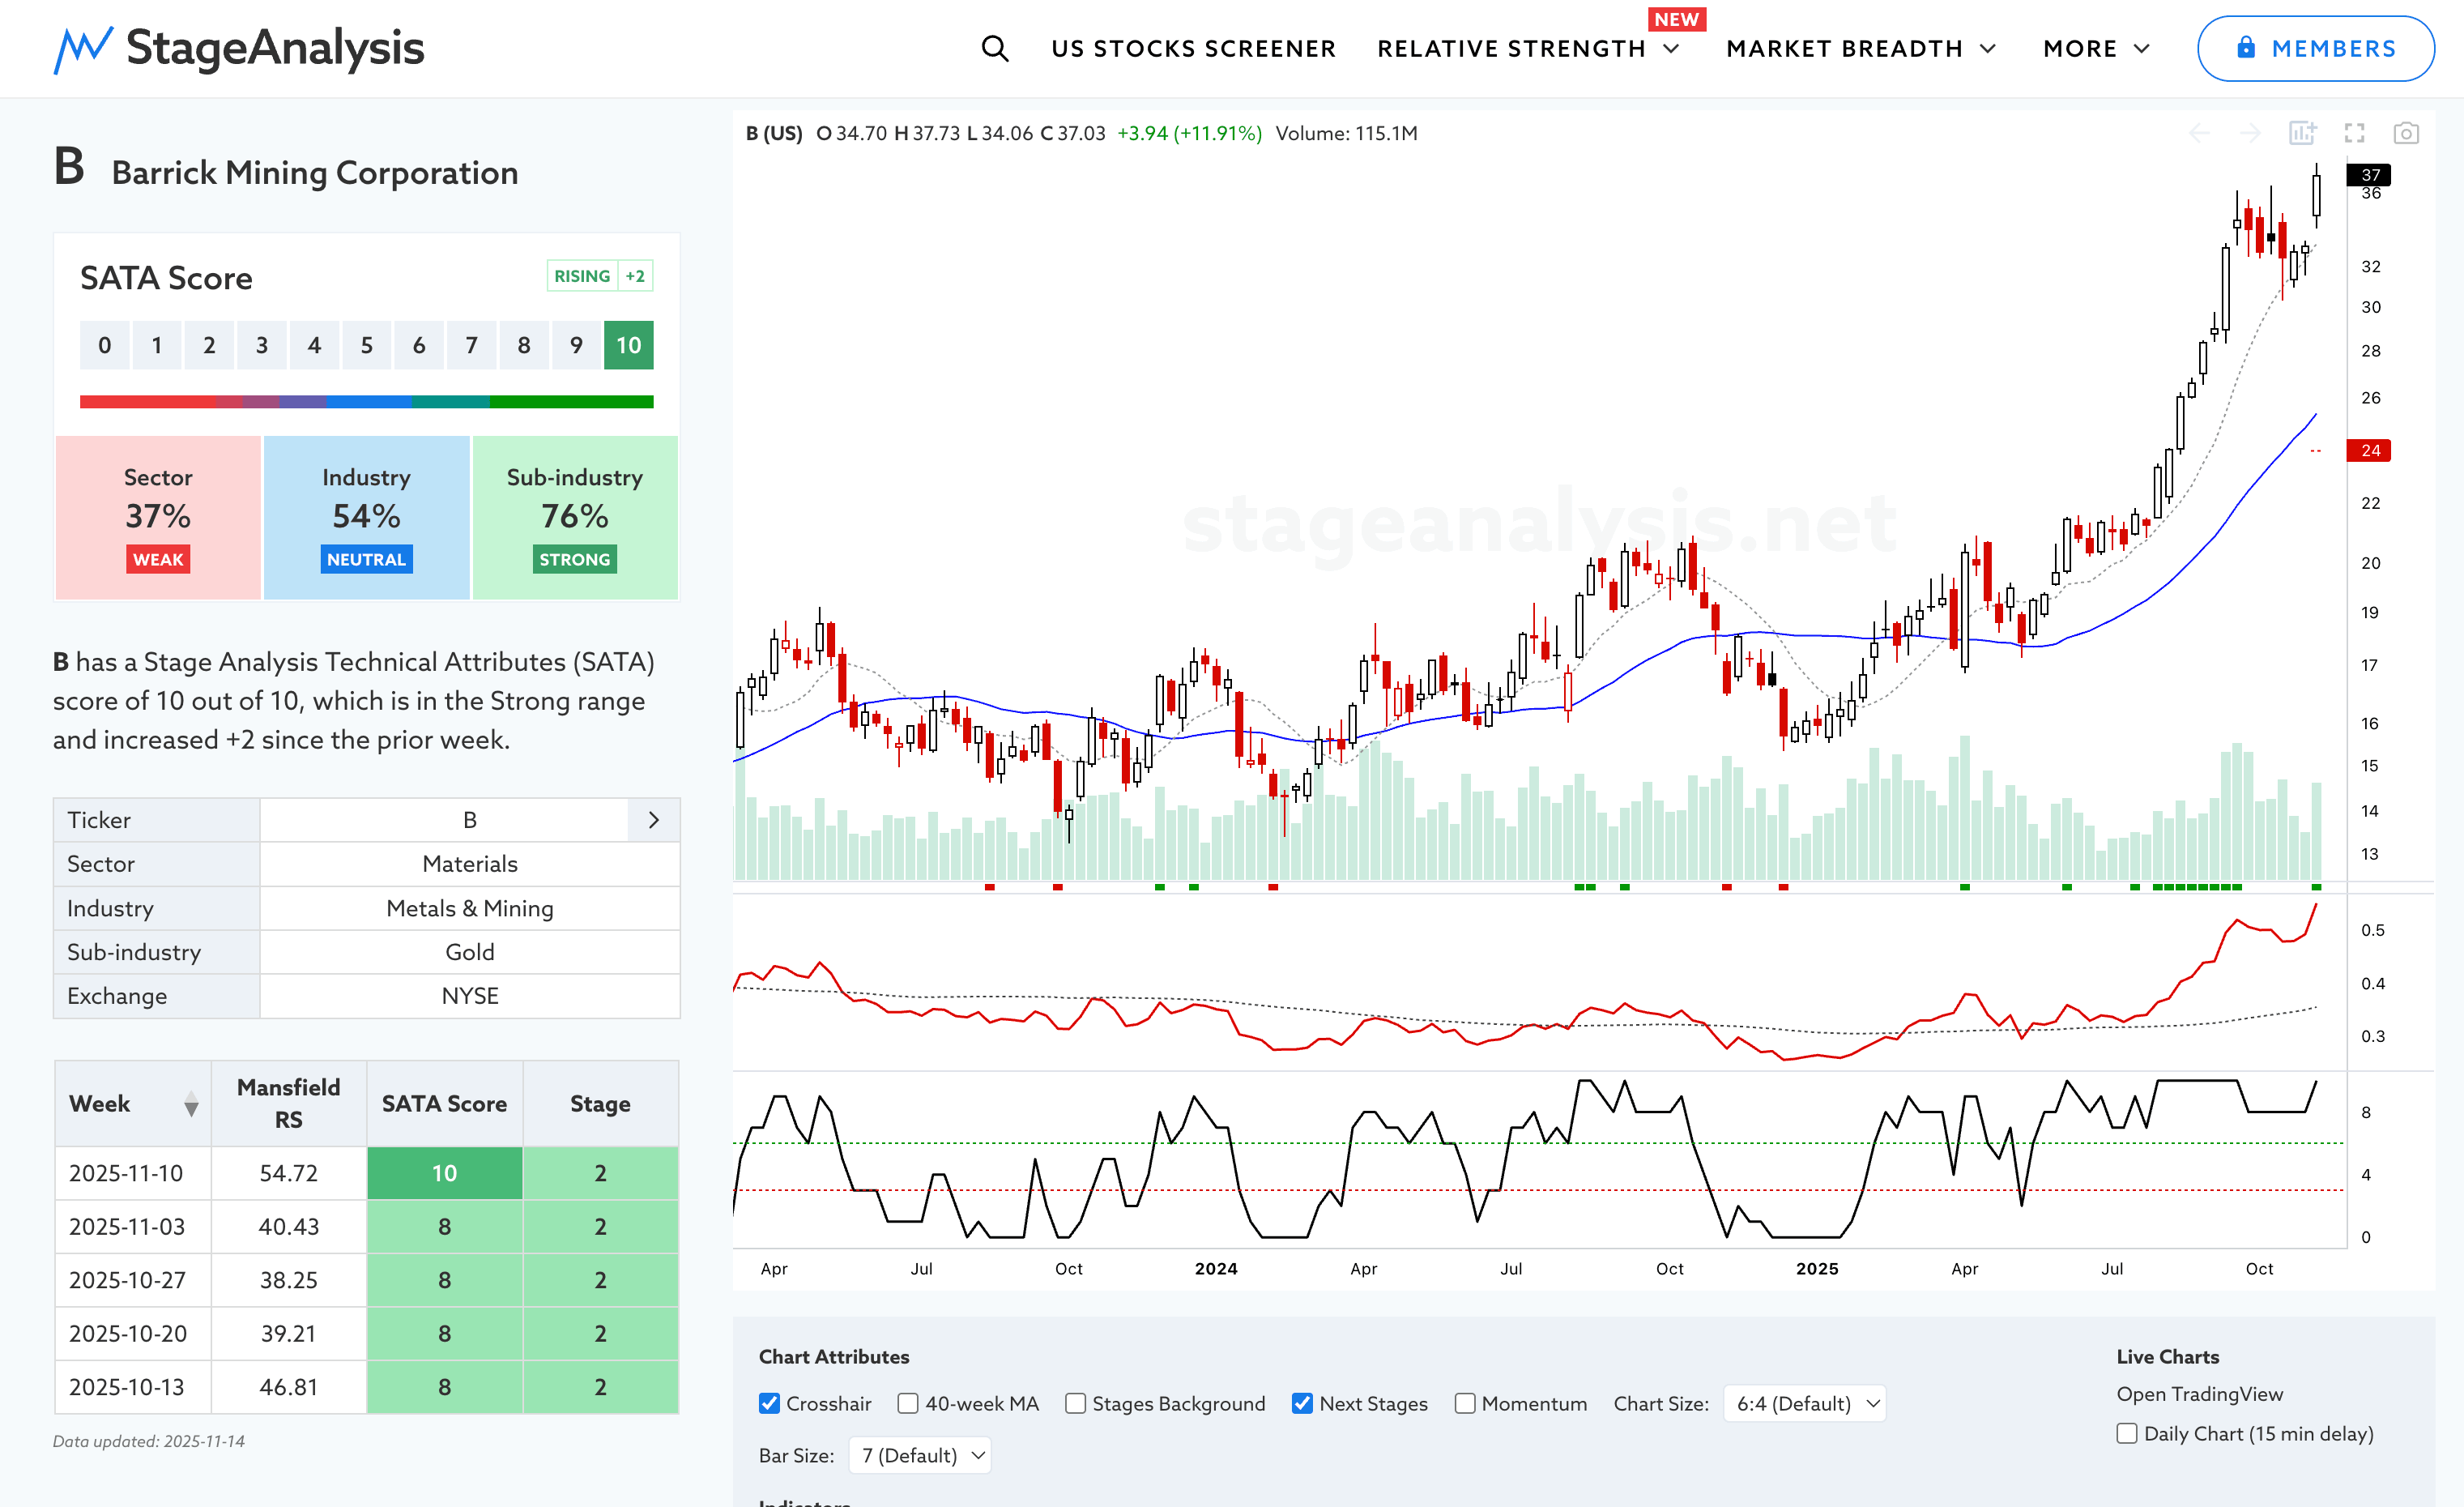The image size is (2464, 1507).
Task: Open the Market Breadth menu
Action: 1860,48
